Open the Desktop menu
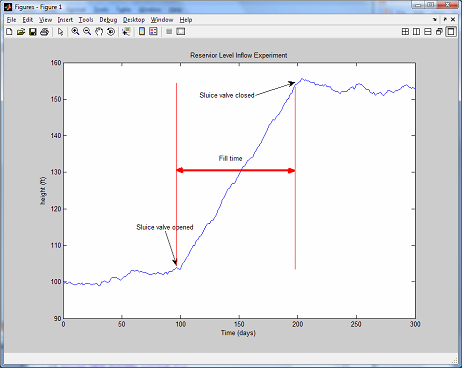Viewport: 463px width, 370px height. pos(134,20)
